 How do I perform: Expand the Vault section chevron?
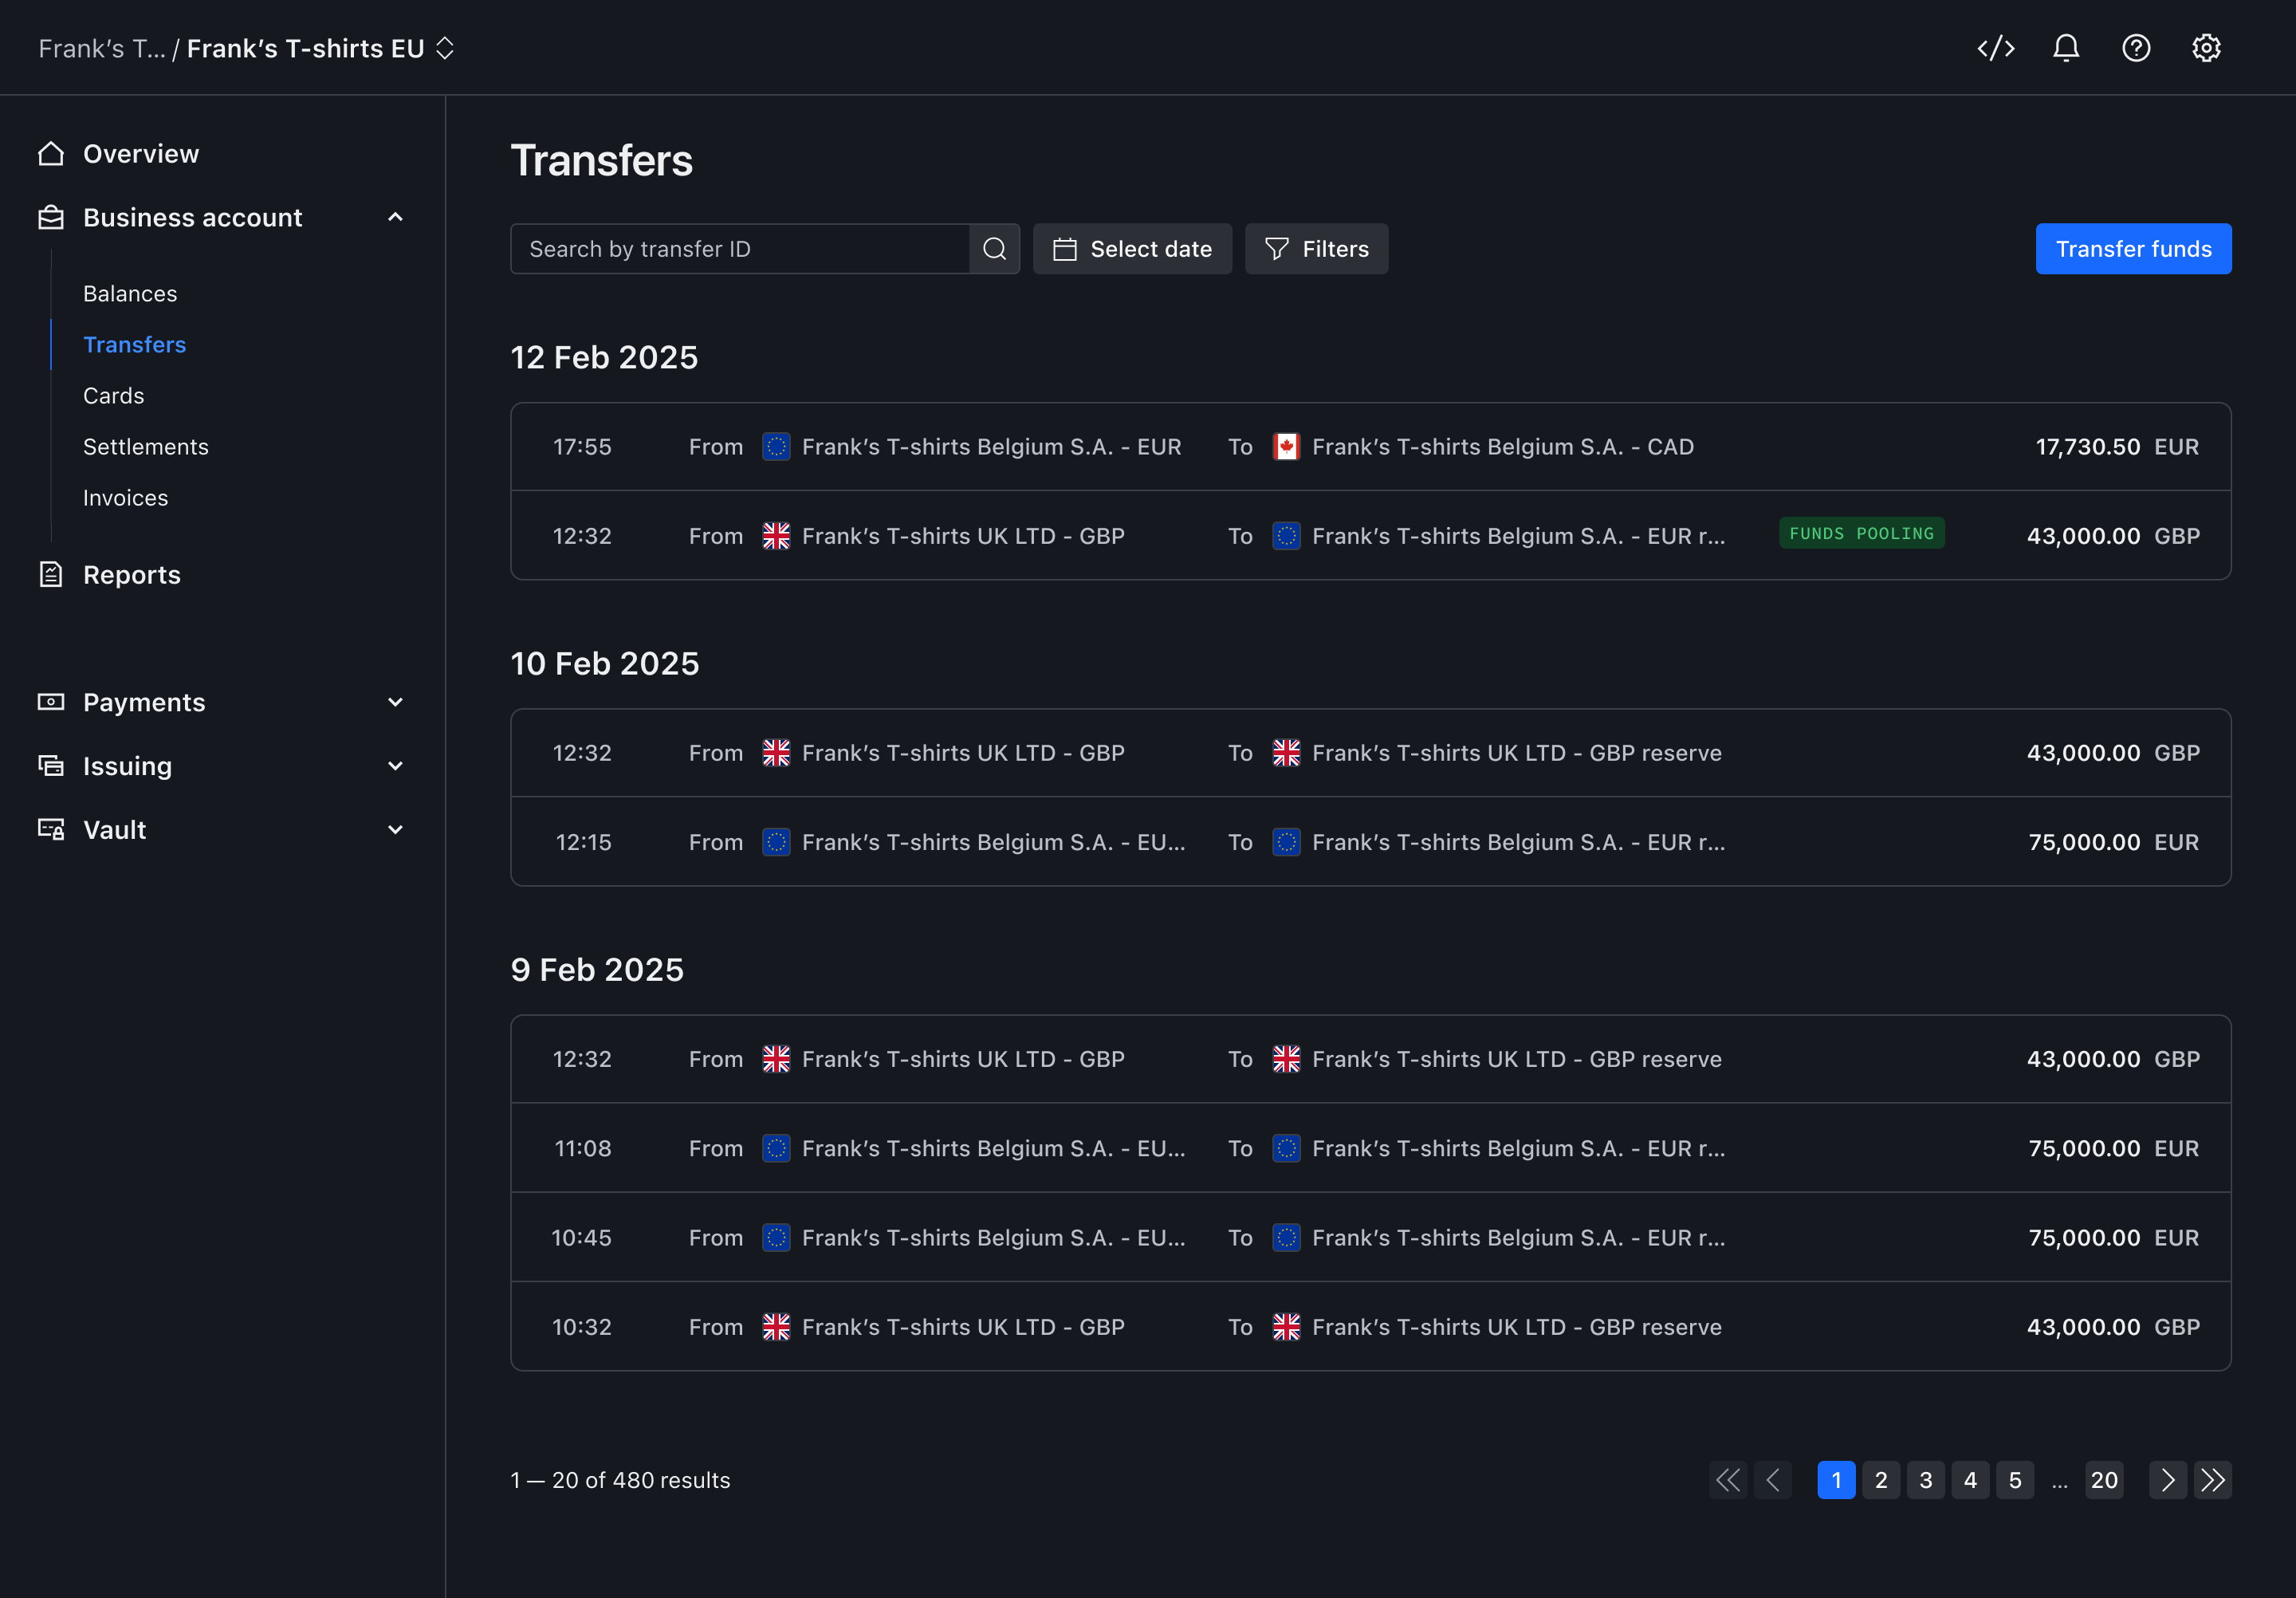pyautogui.click(x=395, y=829)
